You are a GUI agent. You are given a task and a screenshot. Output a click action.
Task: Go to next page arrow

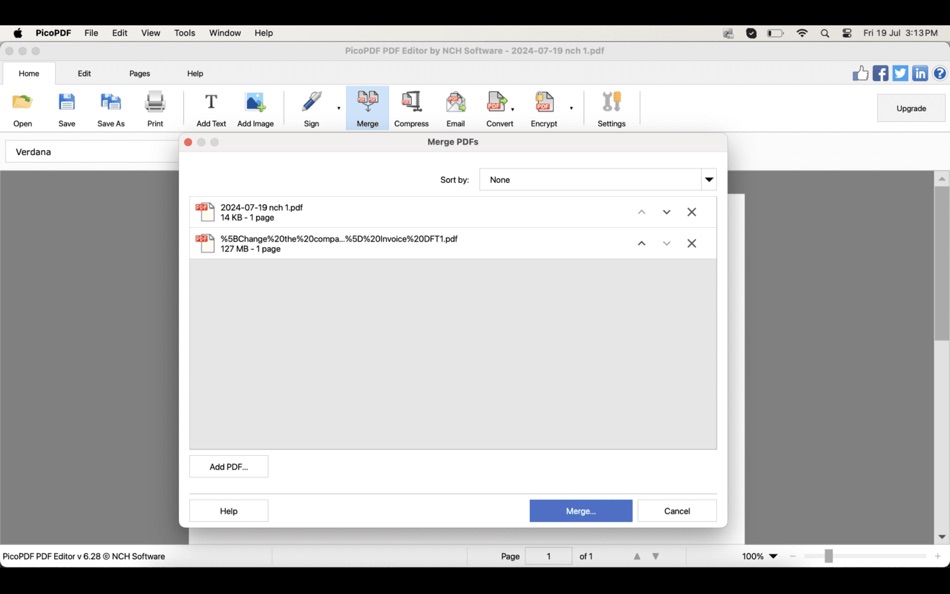tap(655, 556)
